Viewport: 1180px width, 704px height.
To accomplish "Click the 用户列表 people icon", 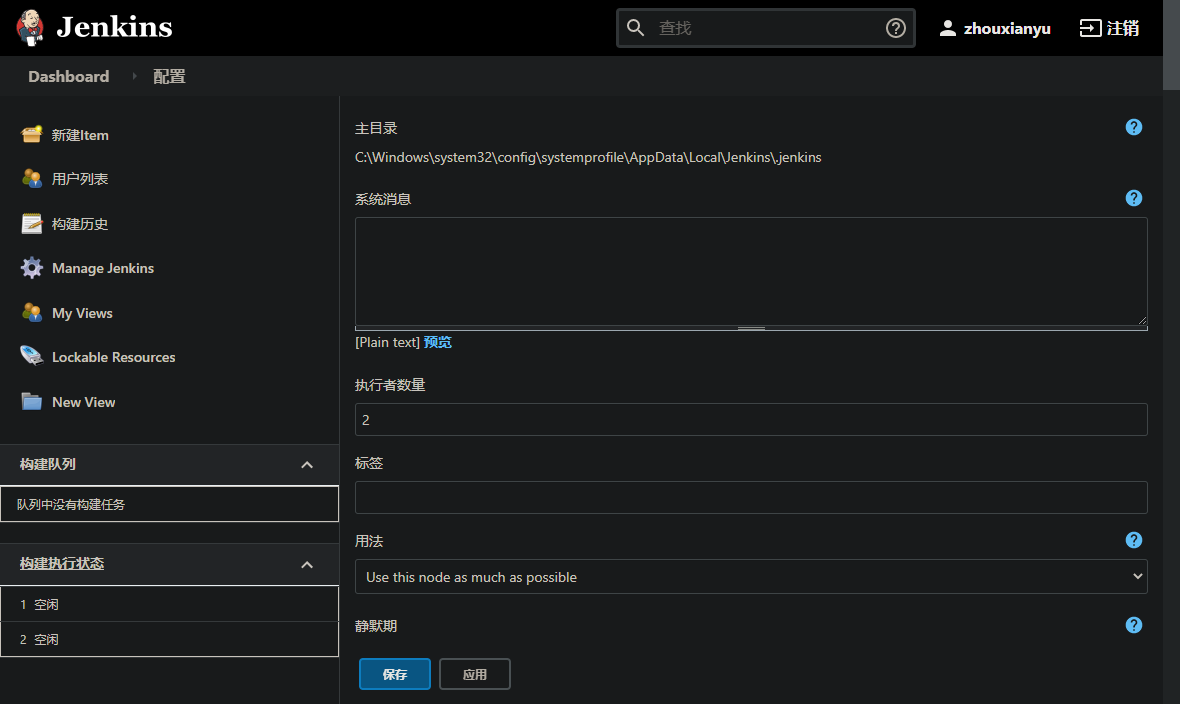I will [x=32, y=178].
